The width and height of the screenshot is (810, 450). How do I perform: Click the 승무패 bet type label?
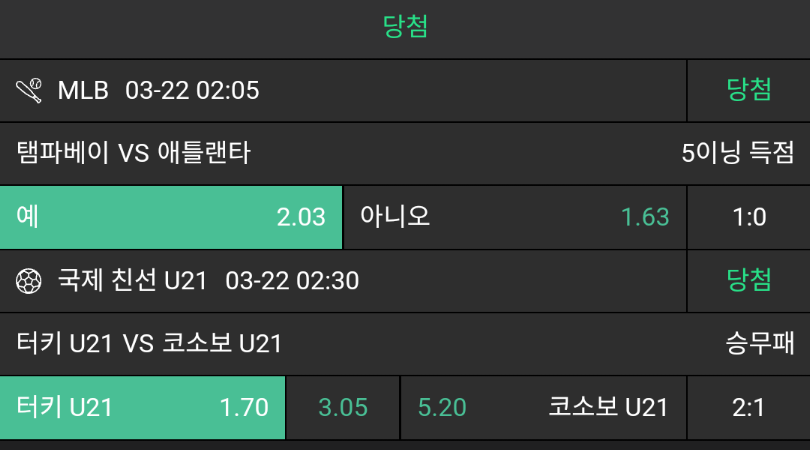(760, 344)
